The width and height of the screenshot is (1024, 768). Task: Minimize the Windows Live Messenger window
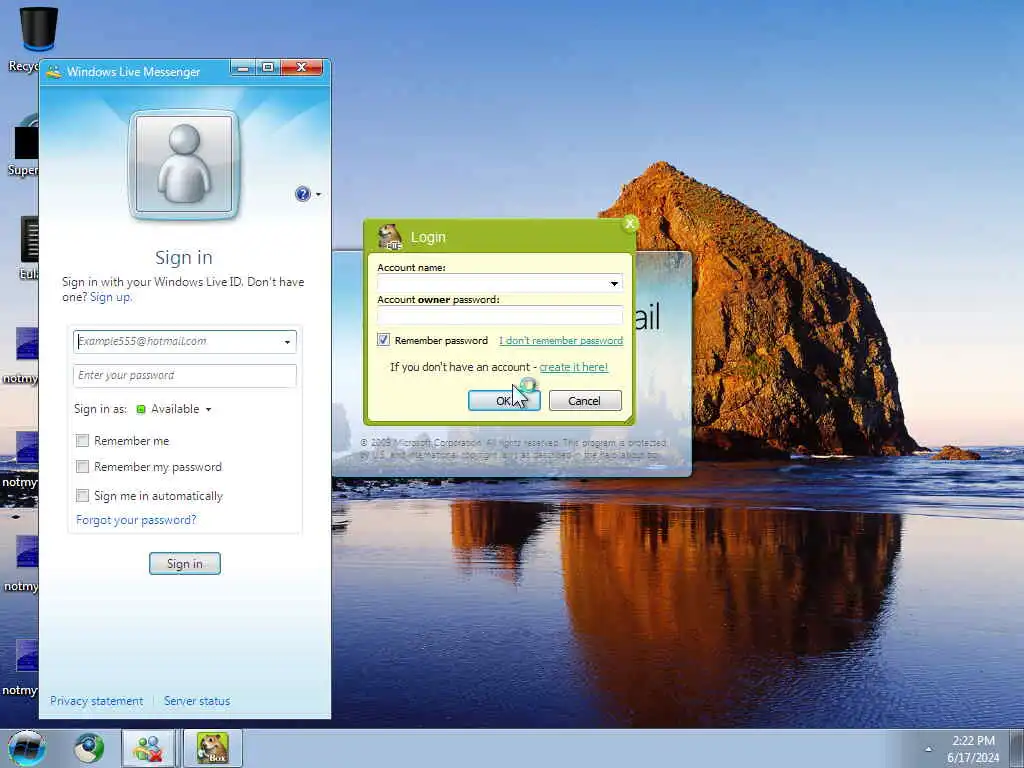point(243,67)
